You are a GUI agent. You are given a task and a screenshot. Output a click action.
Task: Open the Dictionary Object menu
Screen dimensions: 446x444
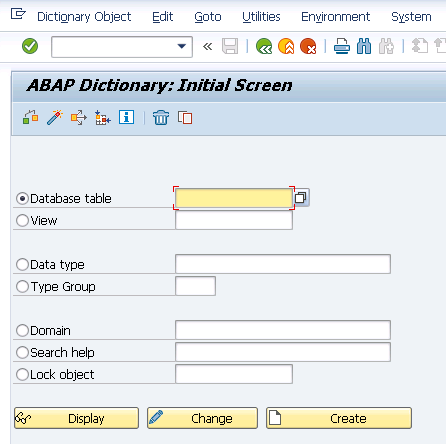coord(84,17)
